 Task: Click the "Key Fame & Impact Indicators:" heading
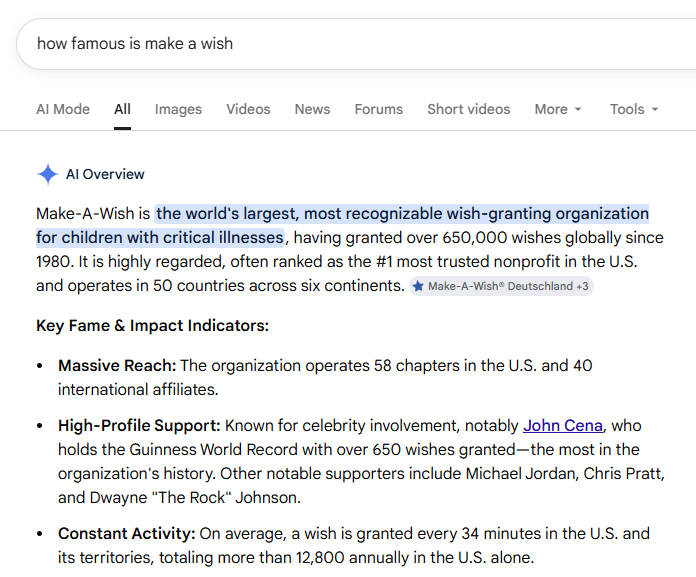pyautogui.click(x=152, y=325)
